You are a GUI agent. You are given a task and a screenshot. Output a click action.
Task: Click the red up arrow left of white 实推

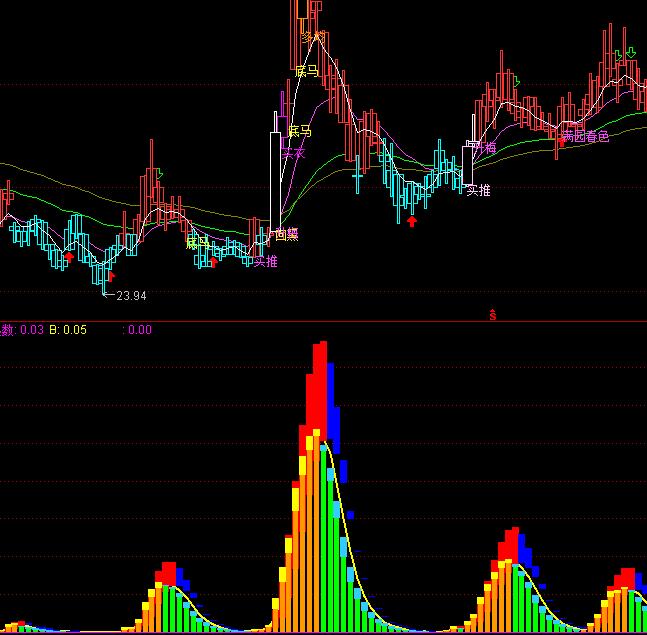(x=411, y=220)
